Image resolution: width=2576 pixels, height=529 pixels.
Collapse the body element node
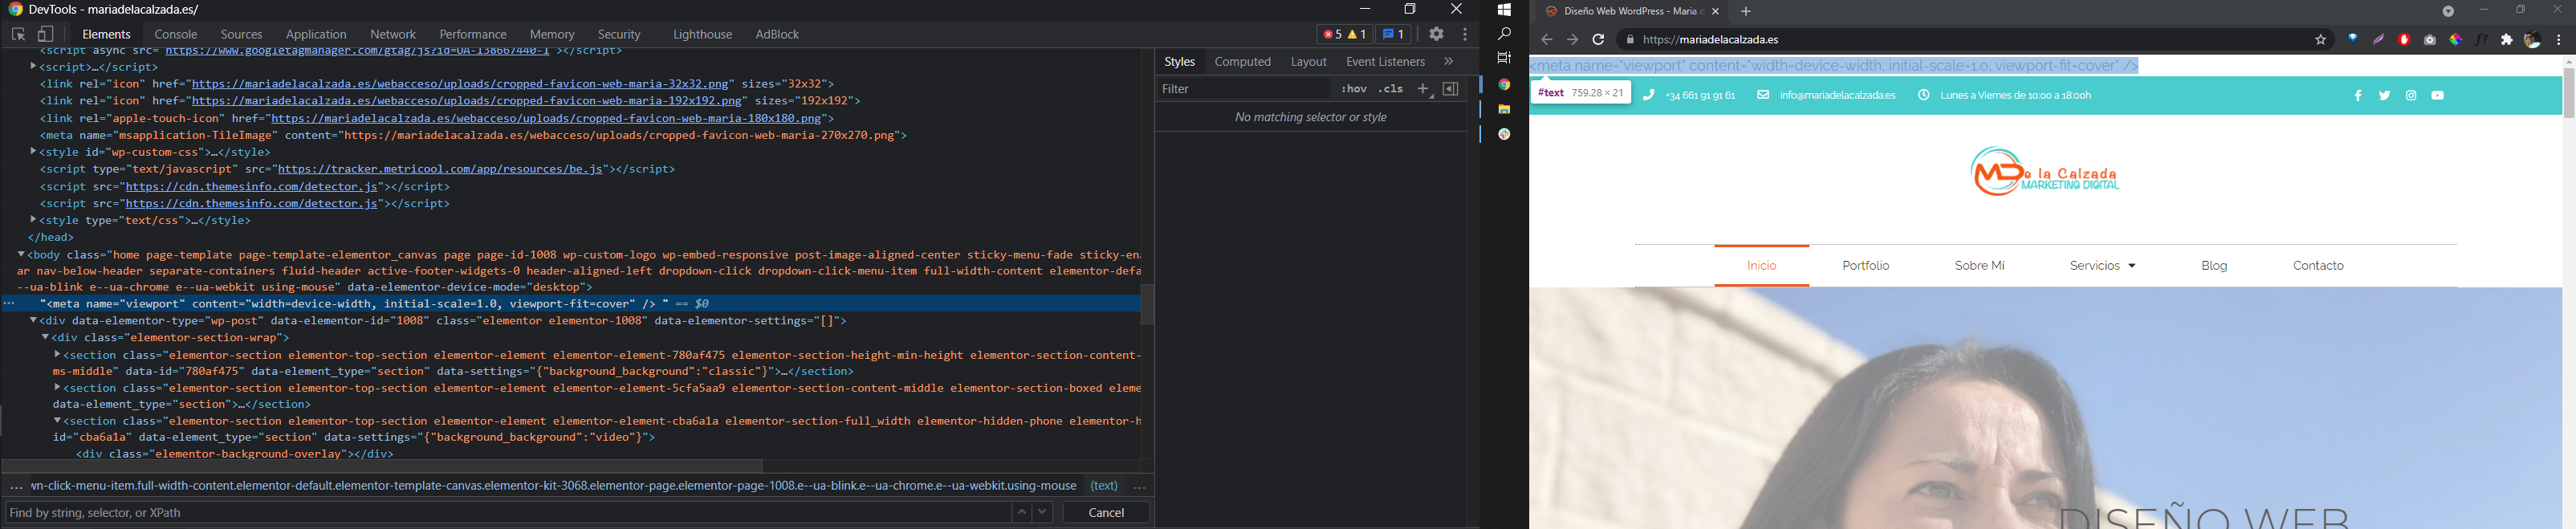point(22,255)
